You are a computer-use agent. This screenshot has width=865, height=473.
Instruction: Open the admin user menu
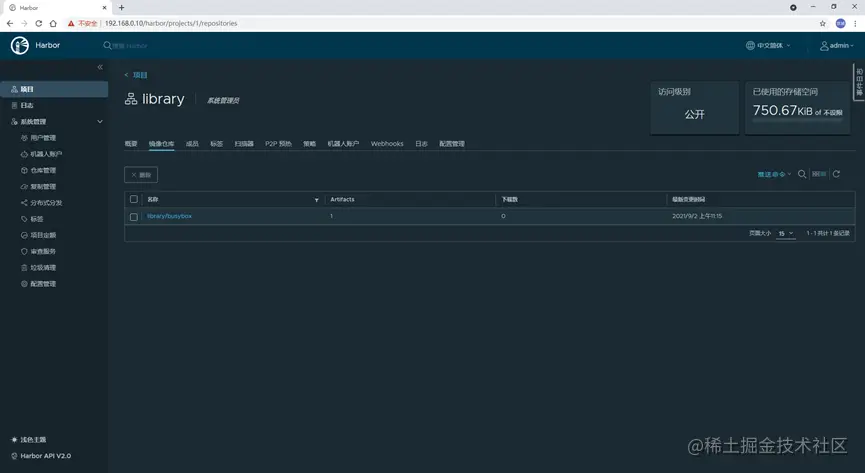(837, 45)
